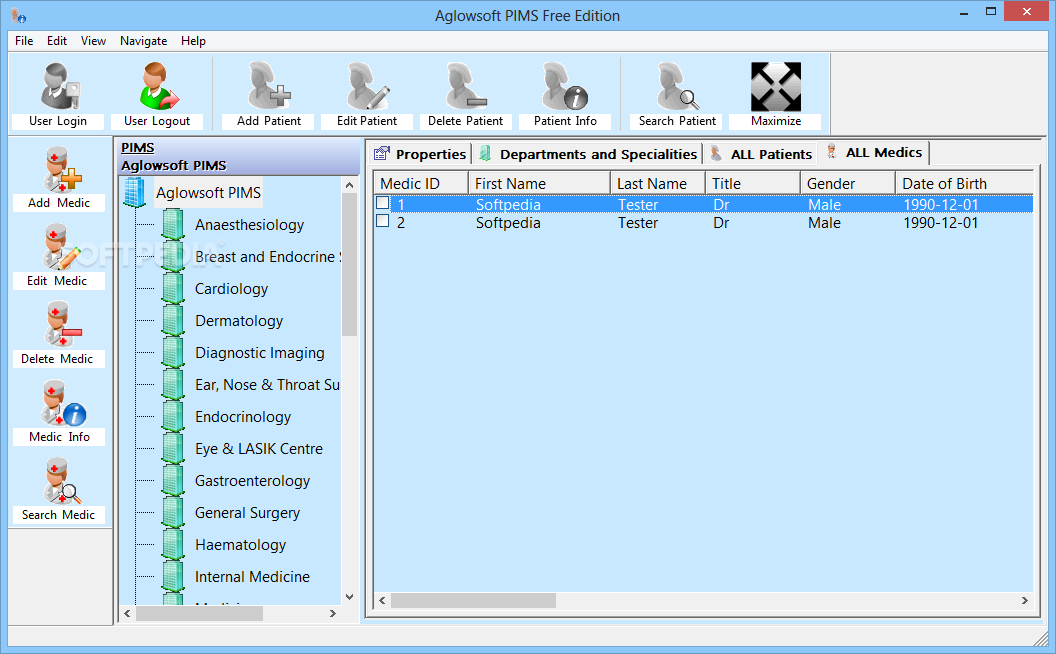Click tree horizontal scrollbar right arrow

click(x=333, y=613)
